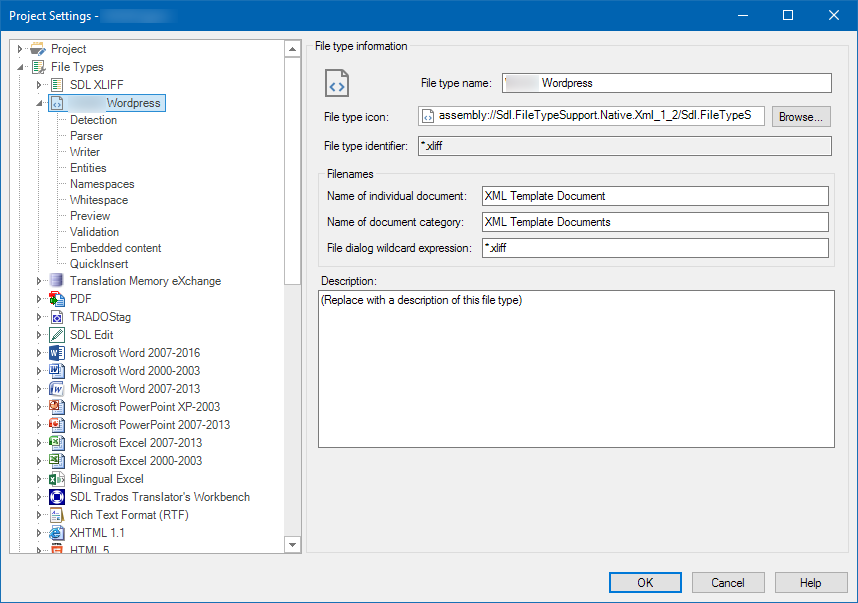Click the File dialog wildcard expression field
858x603 pixels.
(x=655, y=248)
